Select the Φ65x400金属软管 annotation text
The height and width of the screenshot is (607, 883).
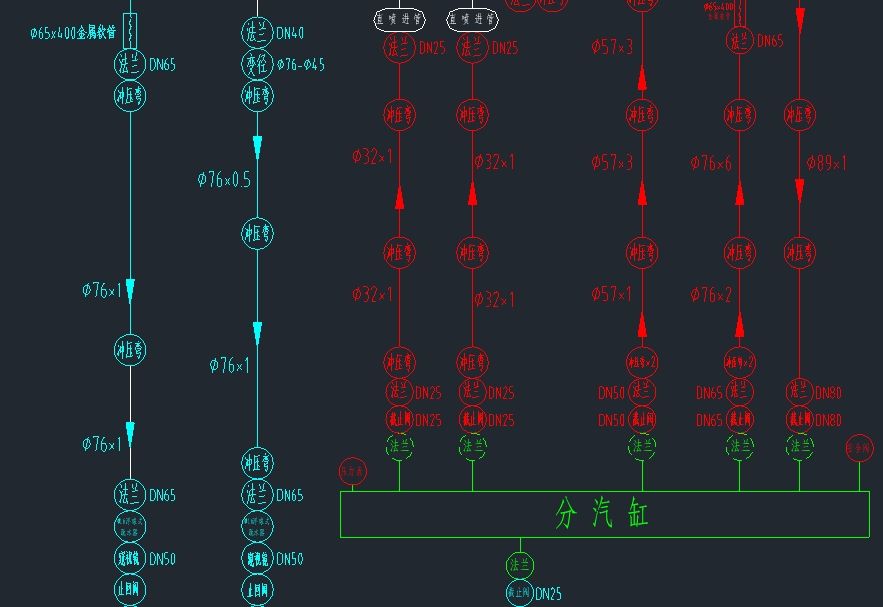point(73,33)
